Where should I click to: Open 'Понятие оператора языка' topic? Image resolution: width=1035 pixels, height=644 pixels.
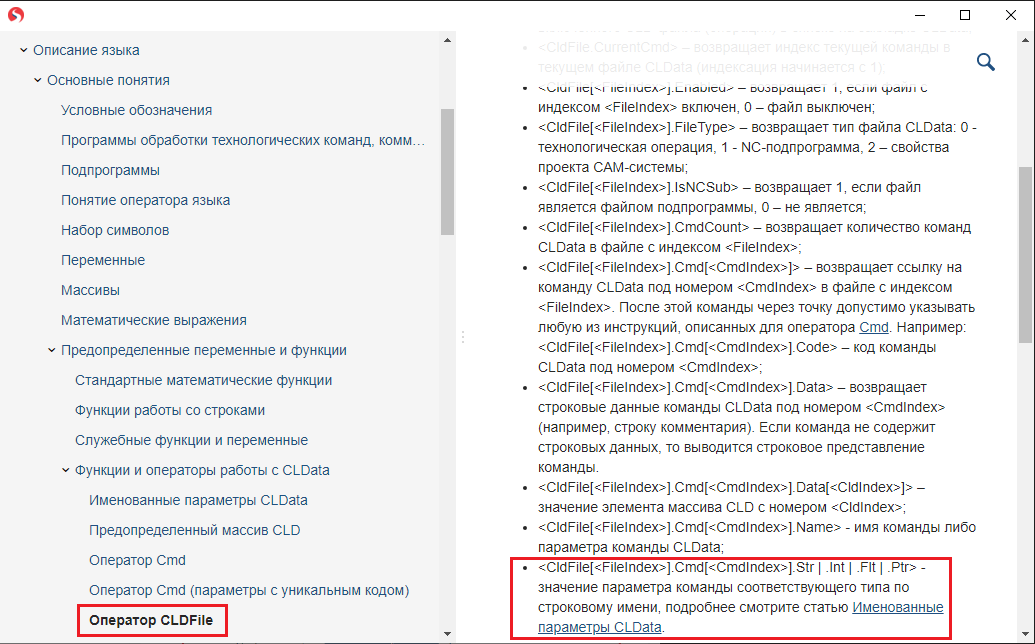145,200
